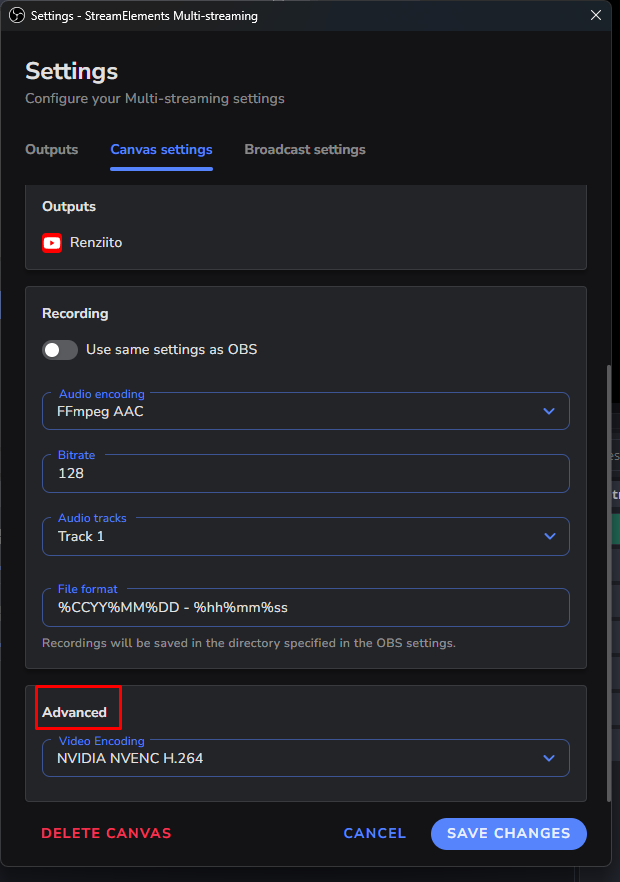Click the Audio encoding dropdown chevron

coord(548,411)
